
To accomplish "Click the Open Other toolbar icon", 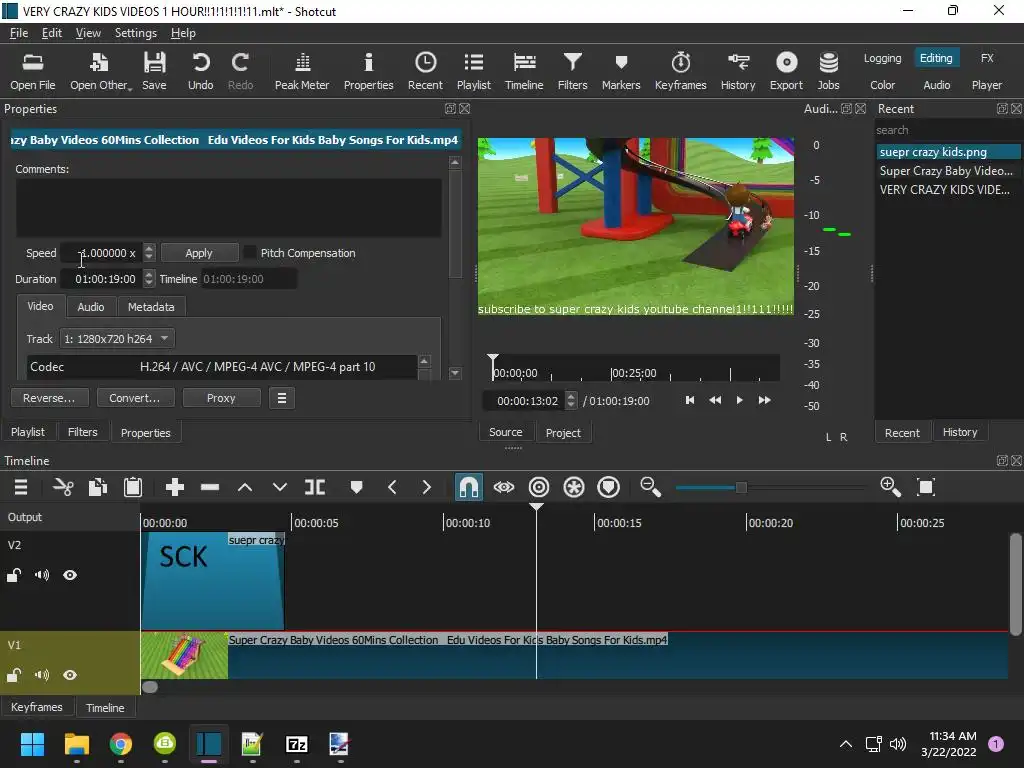I will point(100,71).
